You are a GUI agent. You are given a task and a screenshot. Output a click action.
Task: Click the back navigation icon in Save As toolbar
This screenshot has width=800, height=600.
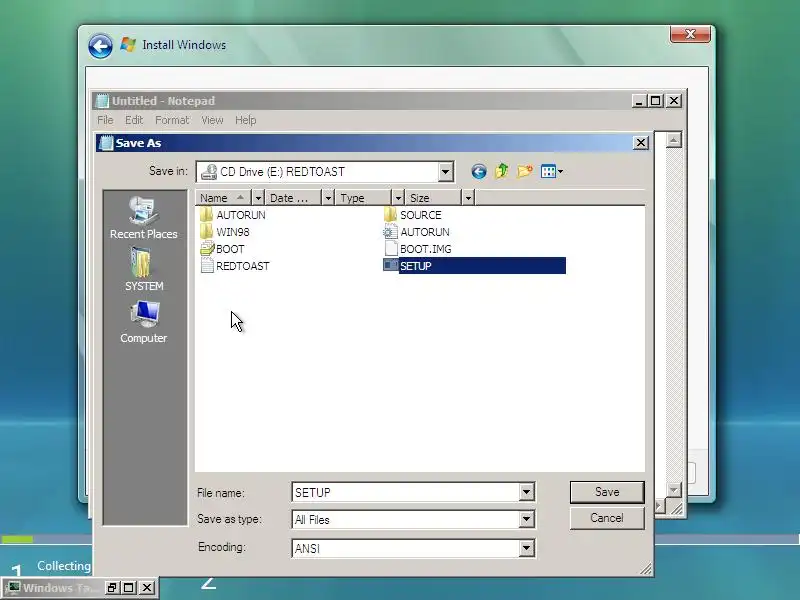479,171
